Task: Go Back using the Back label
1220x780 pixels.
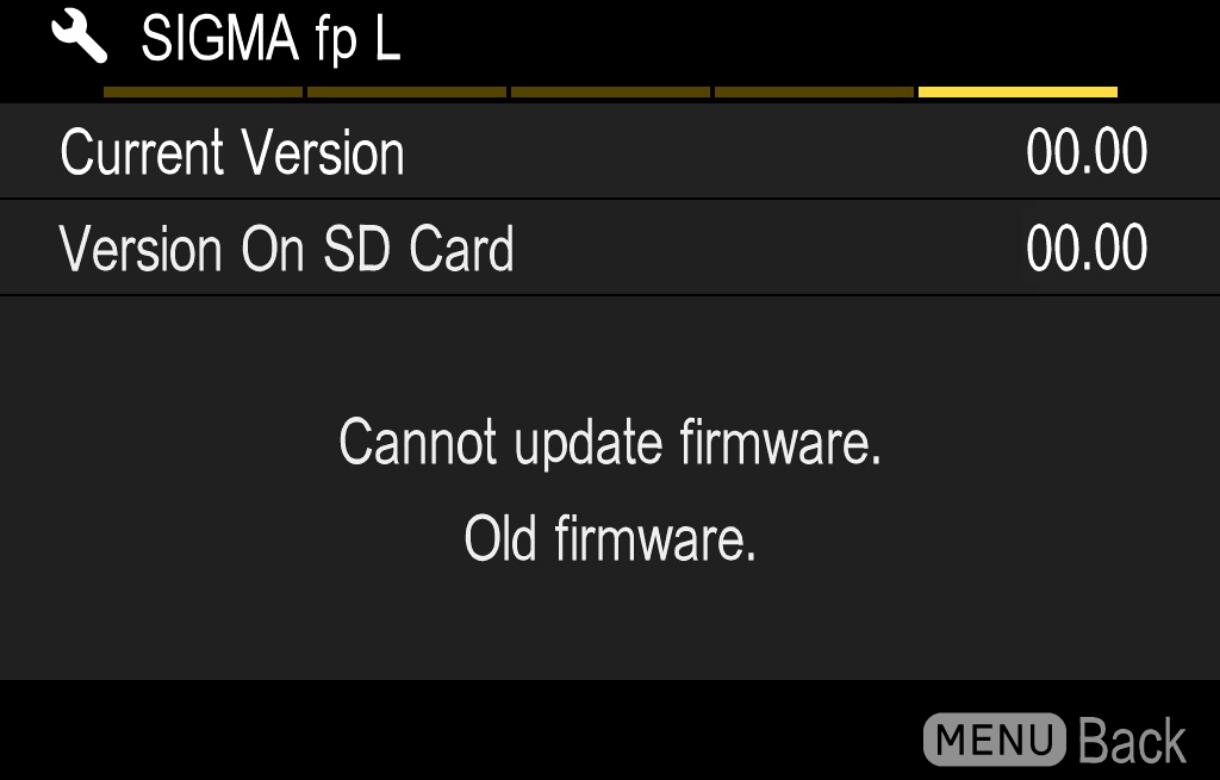Action: tap(1133, 741)
